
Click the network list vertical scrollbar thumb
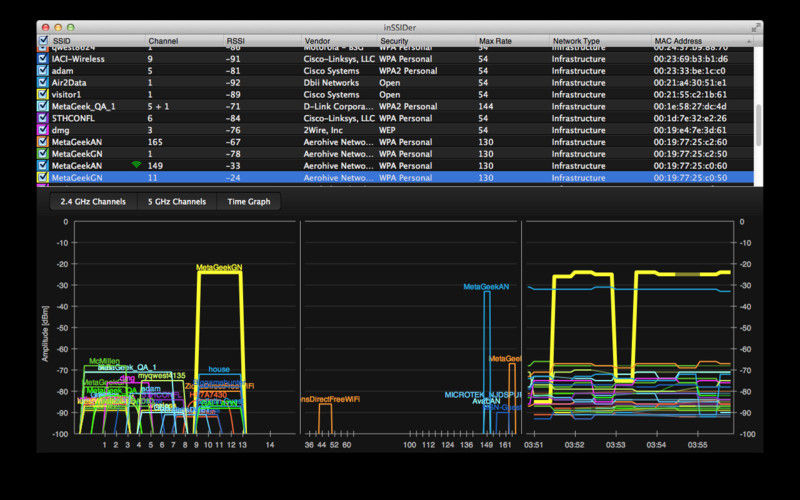(x=759, y=125)
